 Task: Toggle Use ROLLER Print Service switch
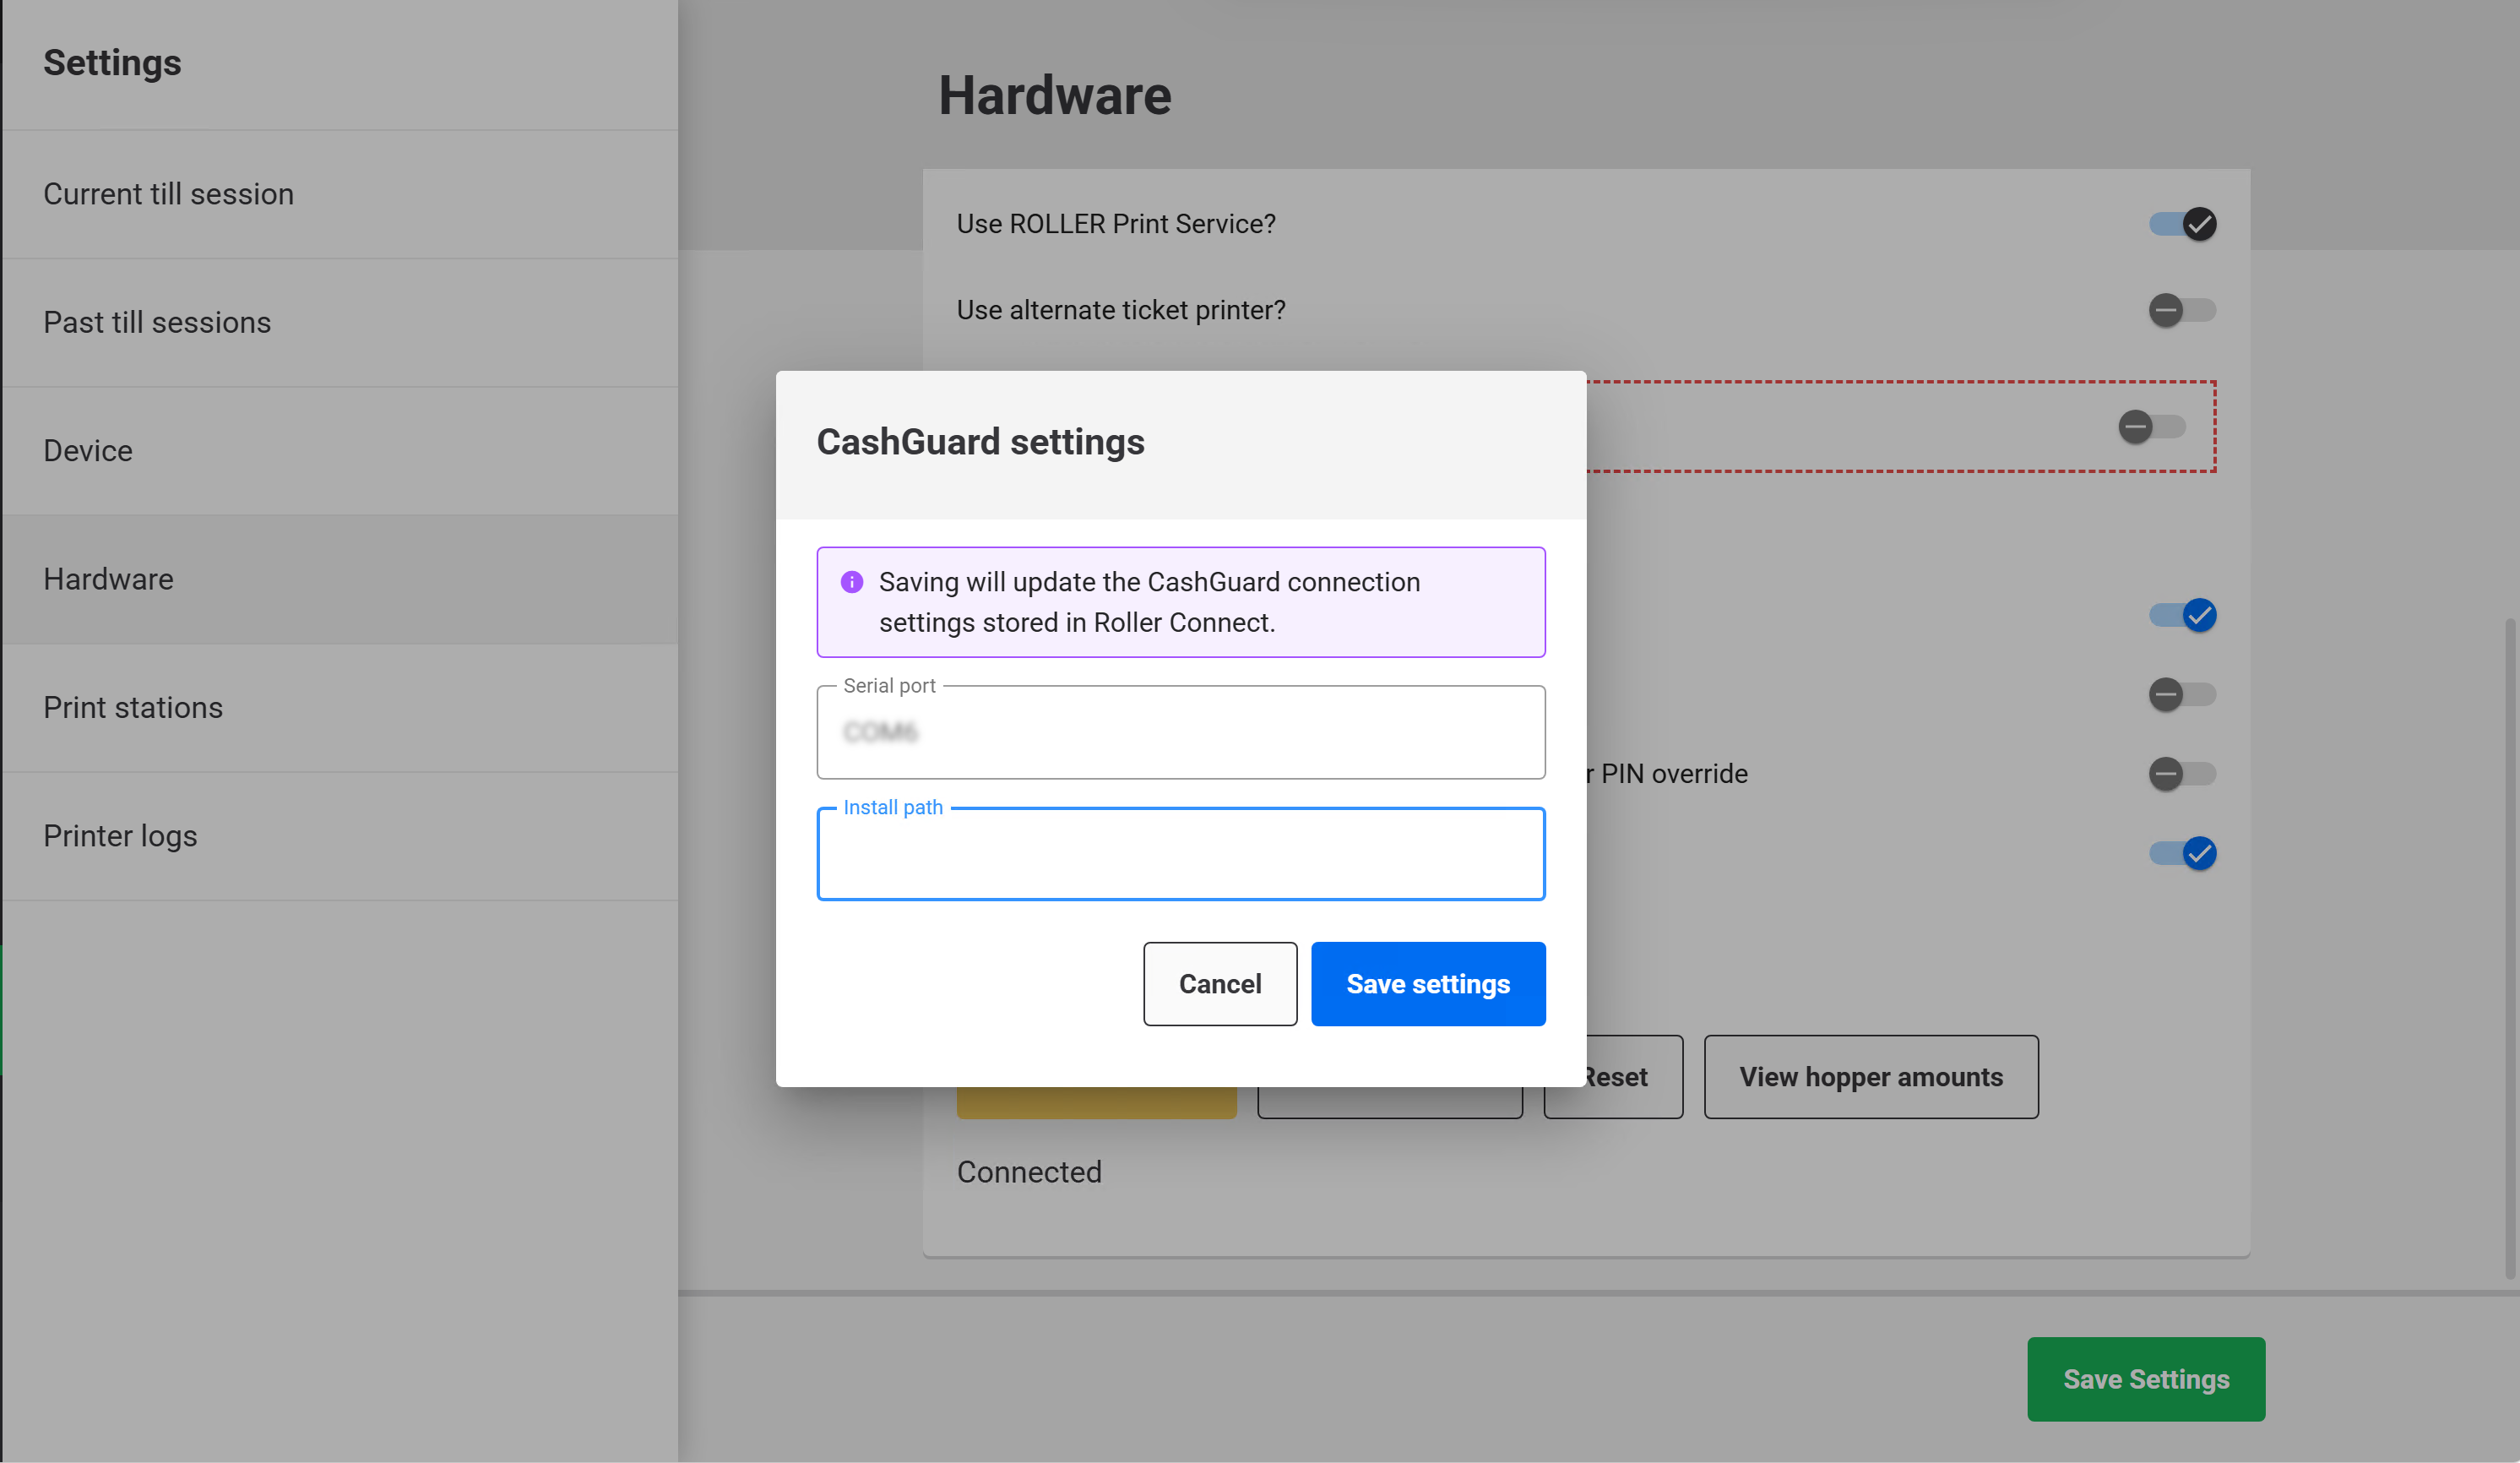pyautogui.click(x=2182, y=224)
